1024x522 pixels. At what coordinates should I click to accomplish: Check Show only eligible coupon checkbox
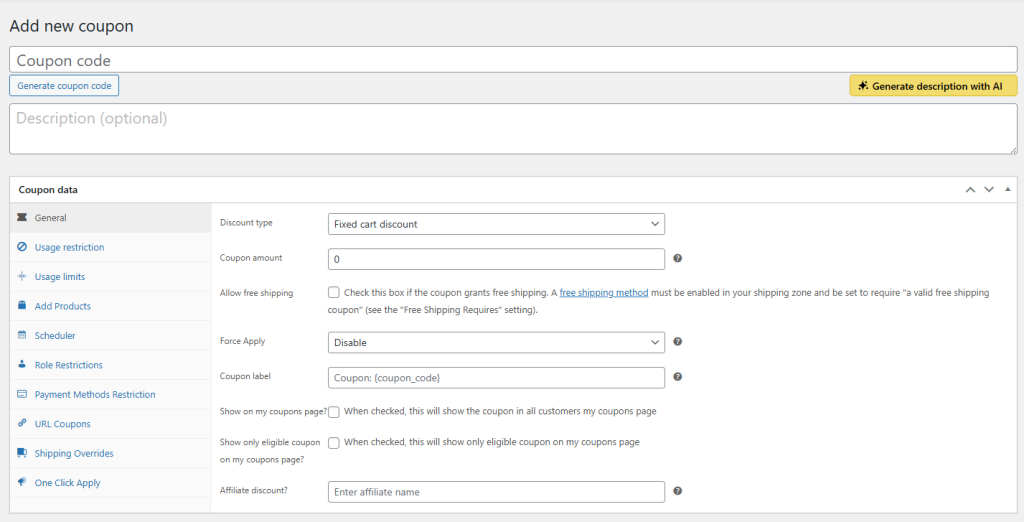pyautogui.click(x=334, y=442)
